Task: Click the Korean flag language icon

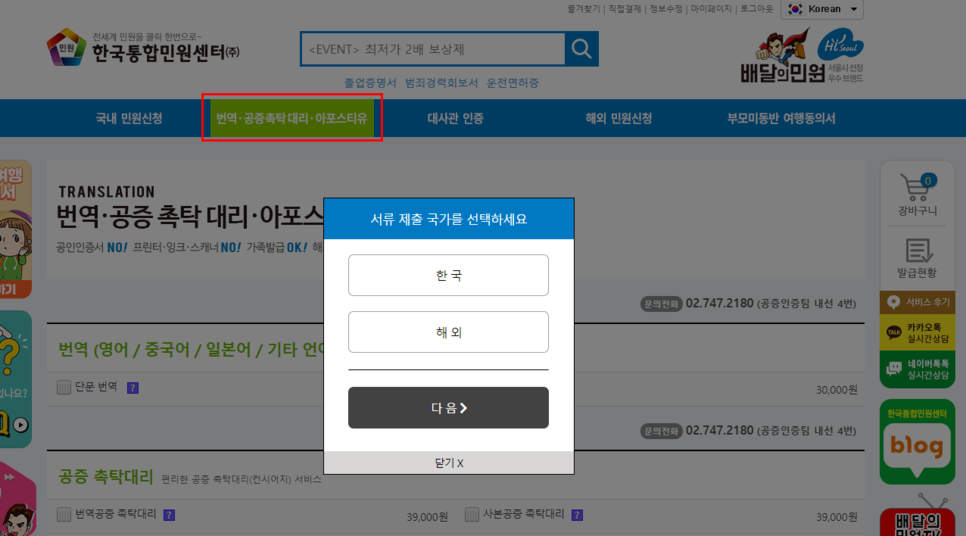Action: pos(795,9)
